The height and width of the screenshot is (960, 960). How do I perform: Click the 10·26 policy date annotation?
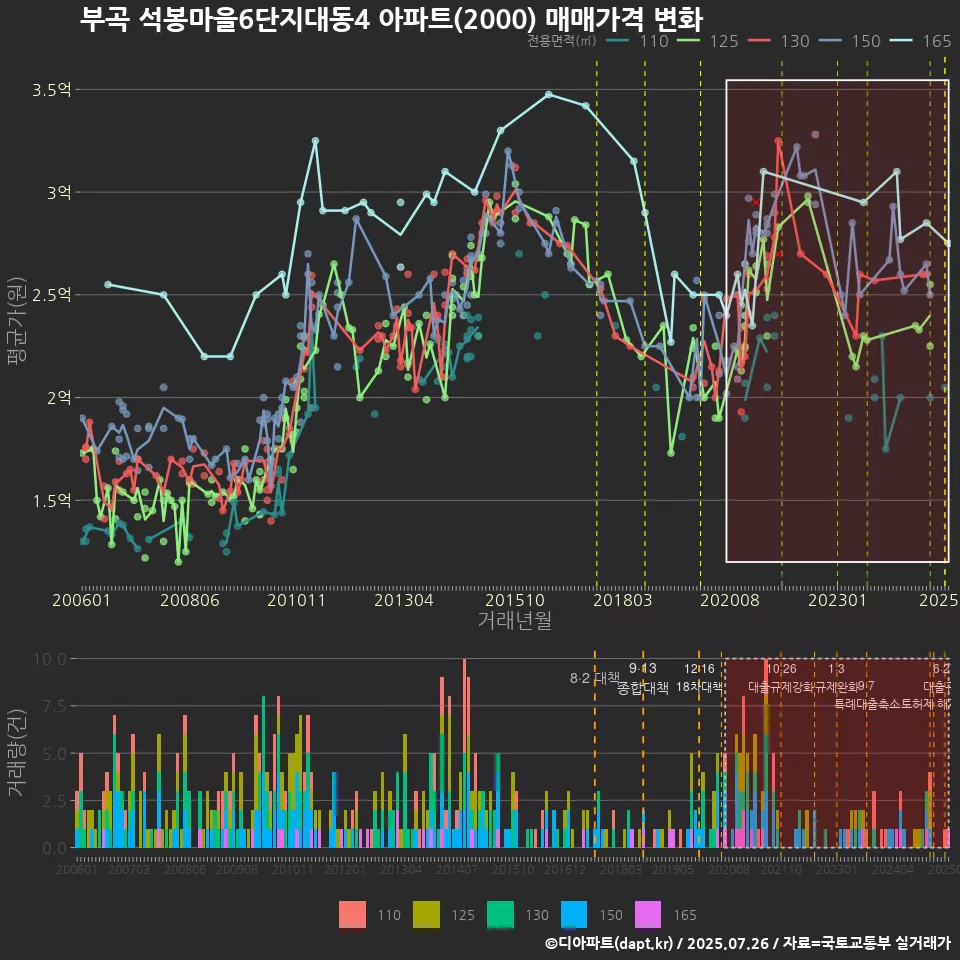click(x=782, y=669)
